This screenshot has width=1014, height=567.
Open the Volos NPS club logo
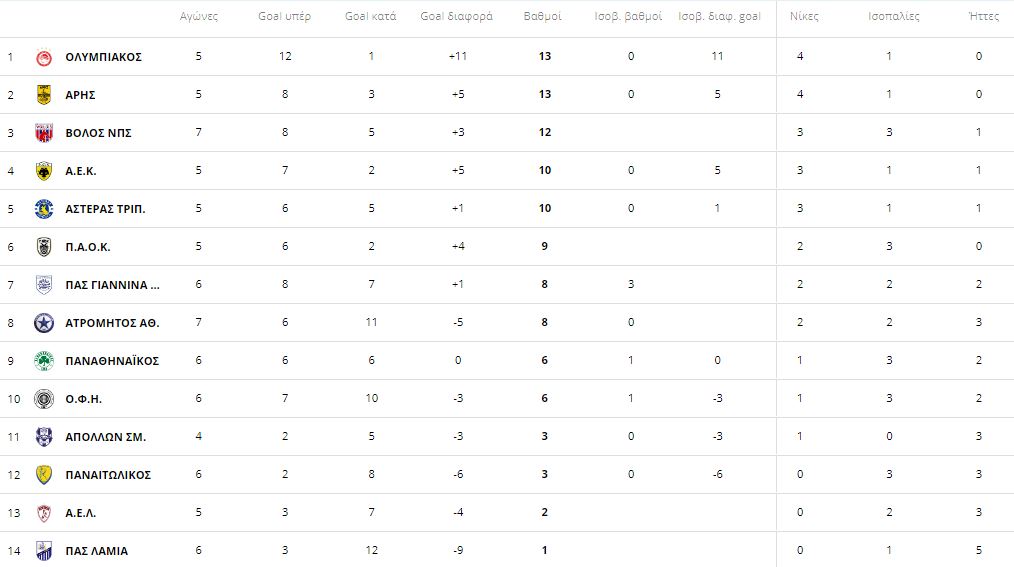pyautogui.click(x=44, y=133)
